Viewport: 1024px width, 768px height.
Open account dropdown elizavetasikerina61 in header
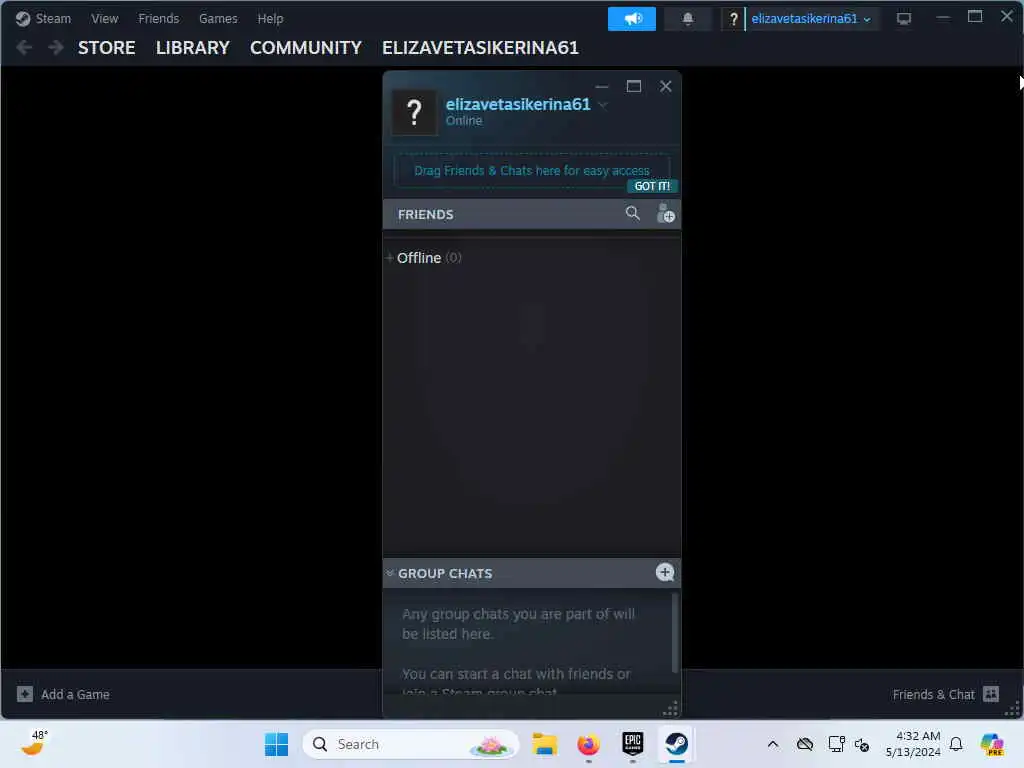(810, 19)
